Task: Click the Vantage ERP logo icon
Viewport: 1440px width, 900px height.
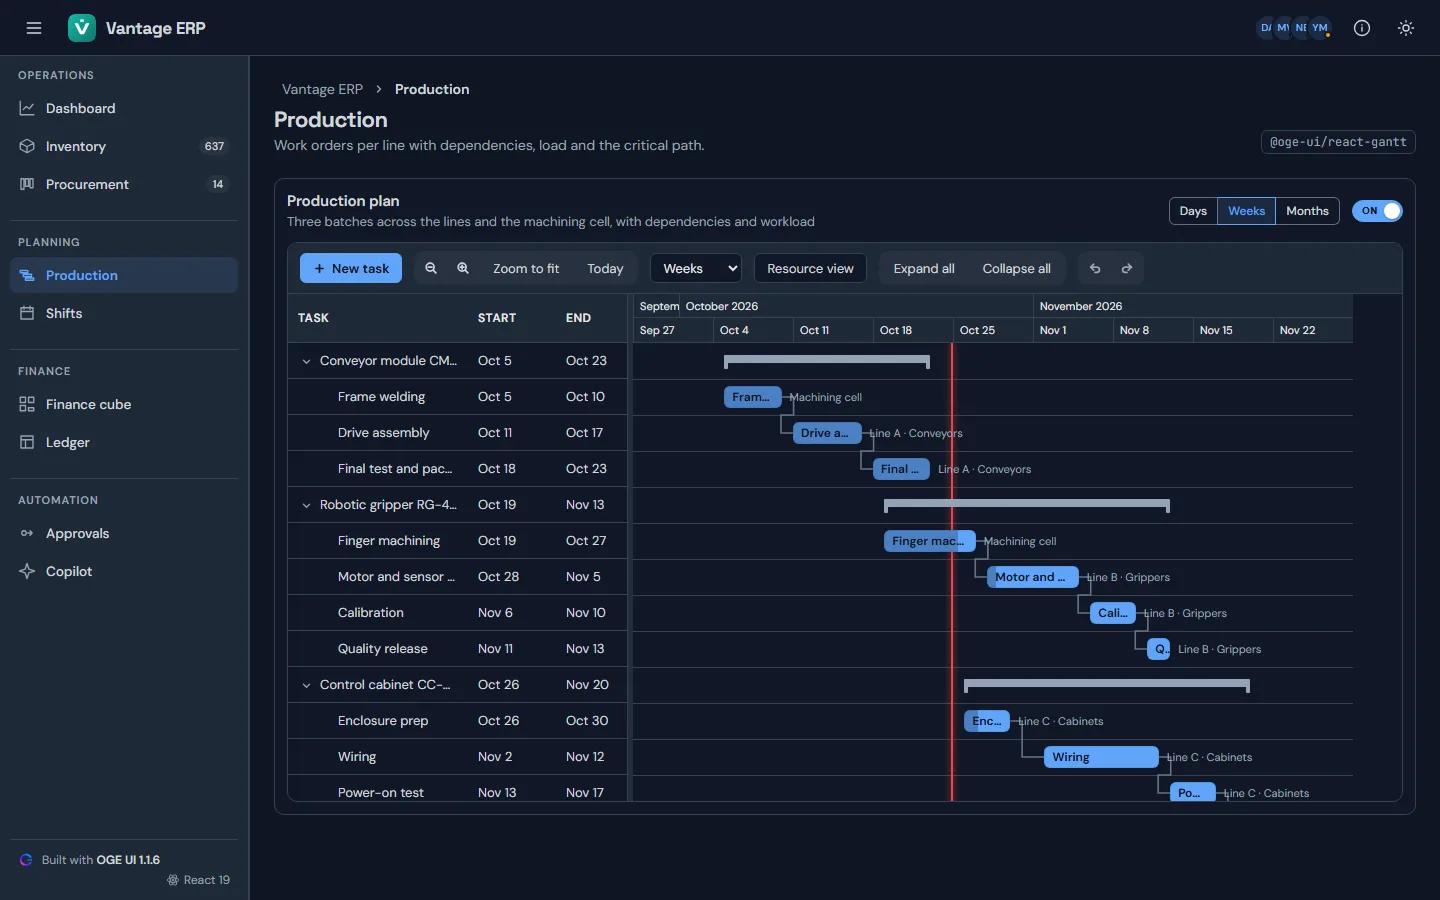Action: (x=82, y=28)
